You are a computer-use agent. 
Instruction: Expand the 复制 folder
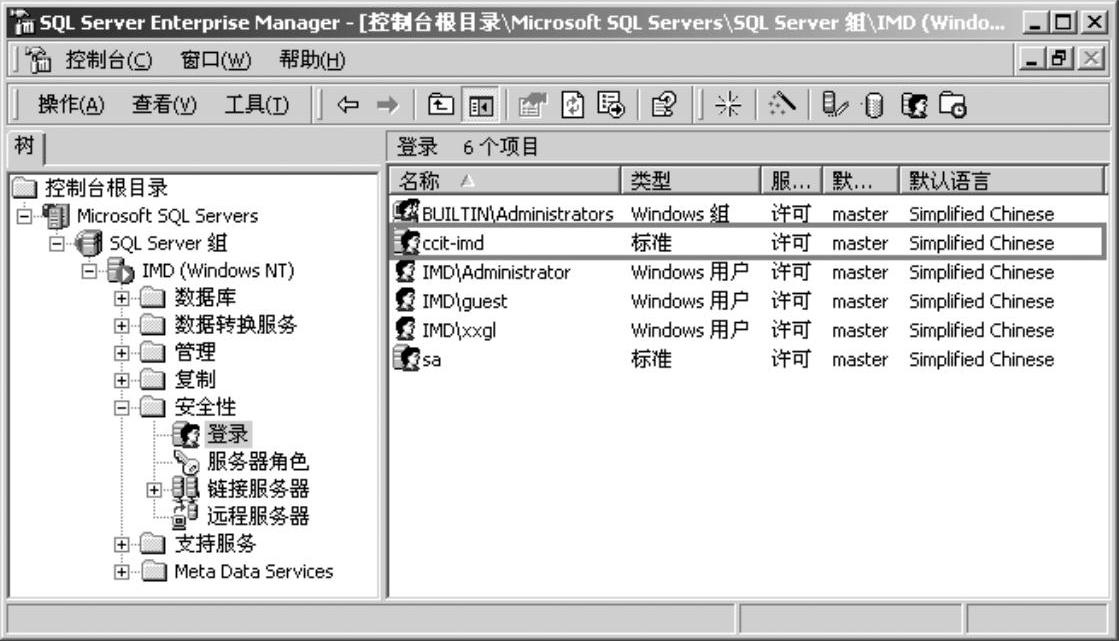121,380
